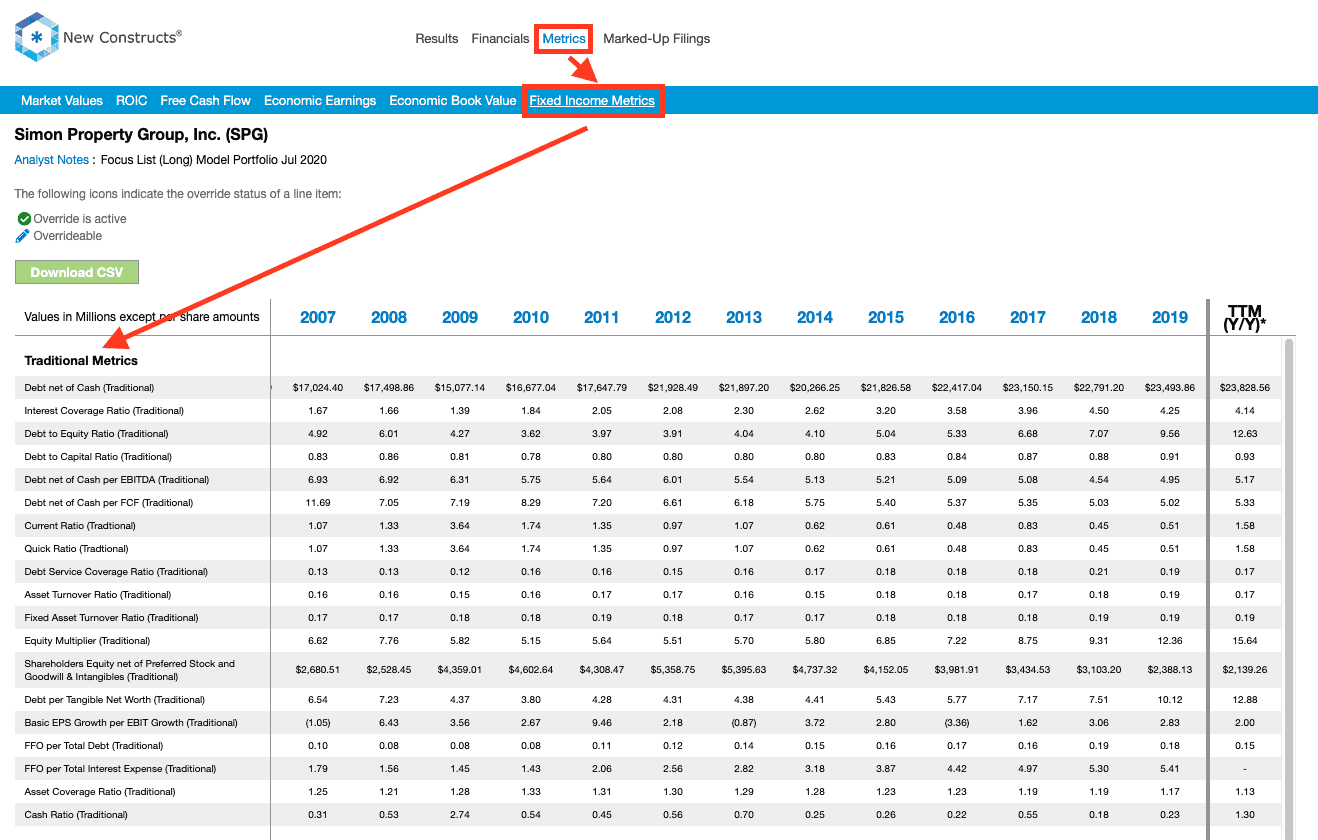This screenshot has height=840, width=1318.
Task: Open Fixed Income Metrics section
Action: pyautogui.click(x=592, y=100)
